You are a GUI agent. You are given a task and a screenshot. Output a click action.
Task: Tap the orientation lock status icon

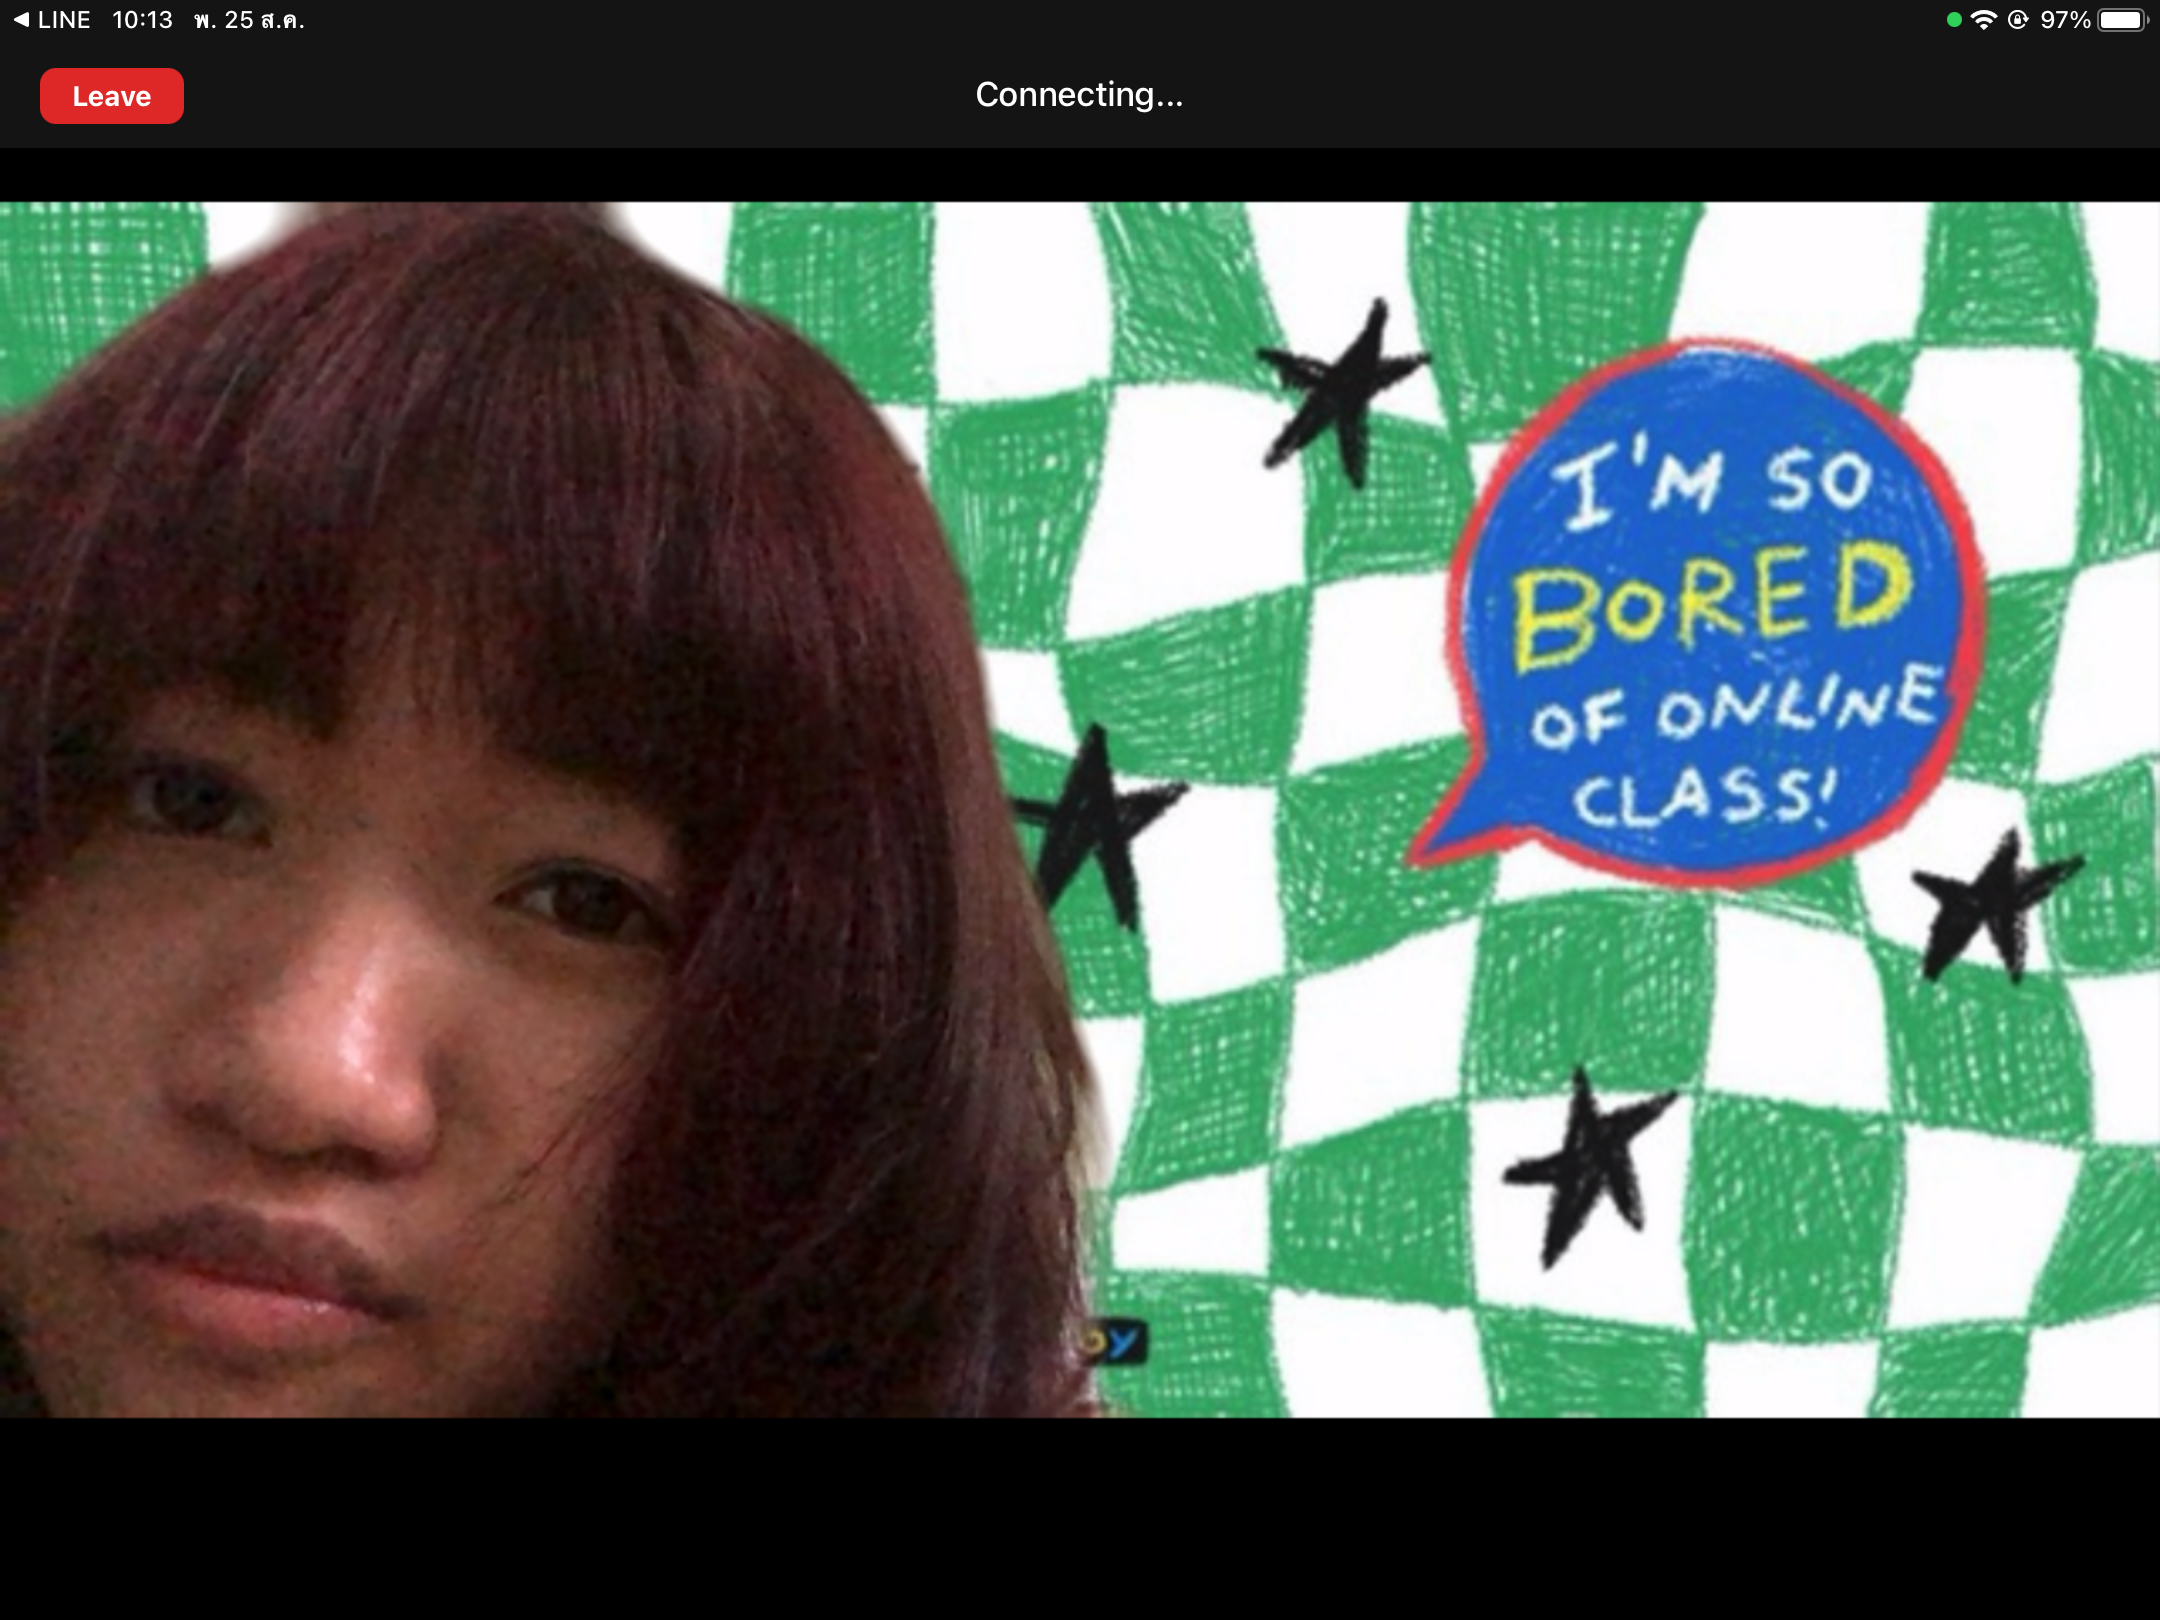point(2018,20)
